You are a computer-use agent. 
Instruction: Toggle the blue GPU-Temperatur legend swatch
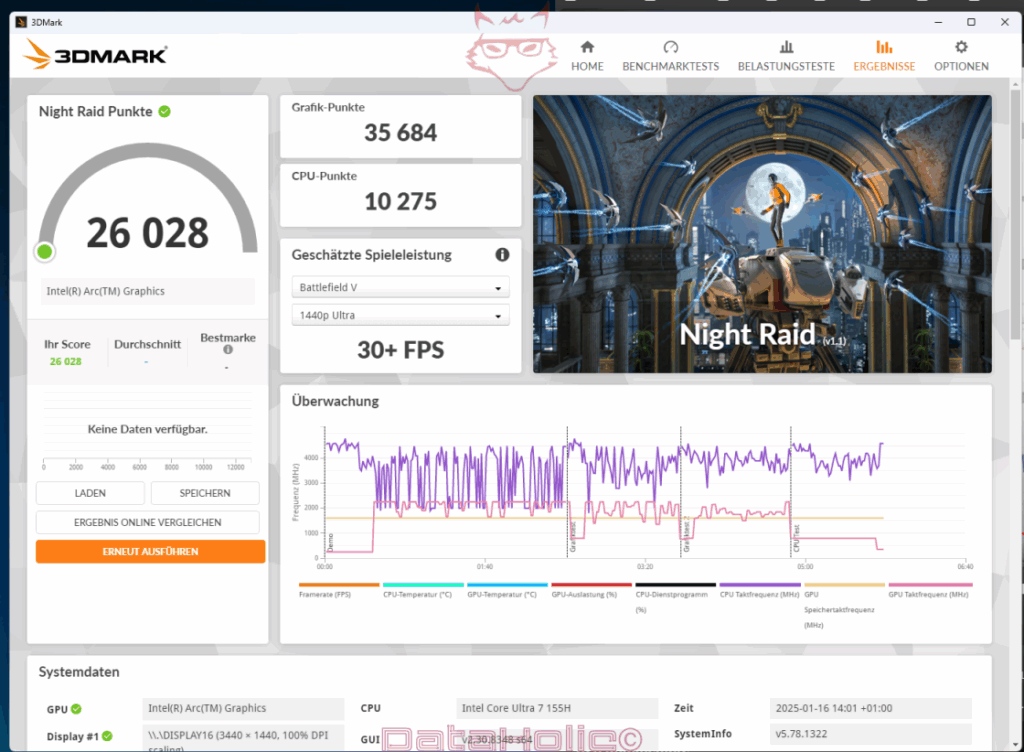coord(507,585)
